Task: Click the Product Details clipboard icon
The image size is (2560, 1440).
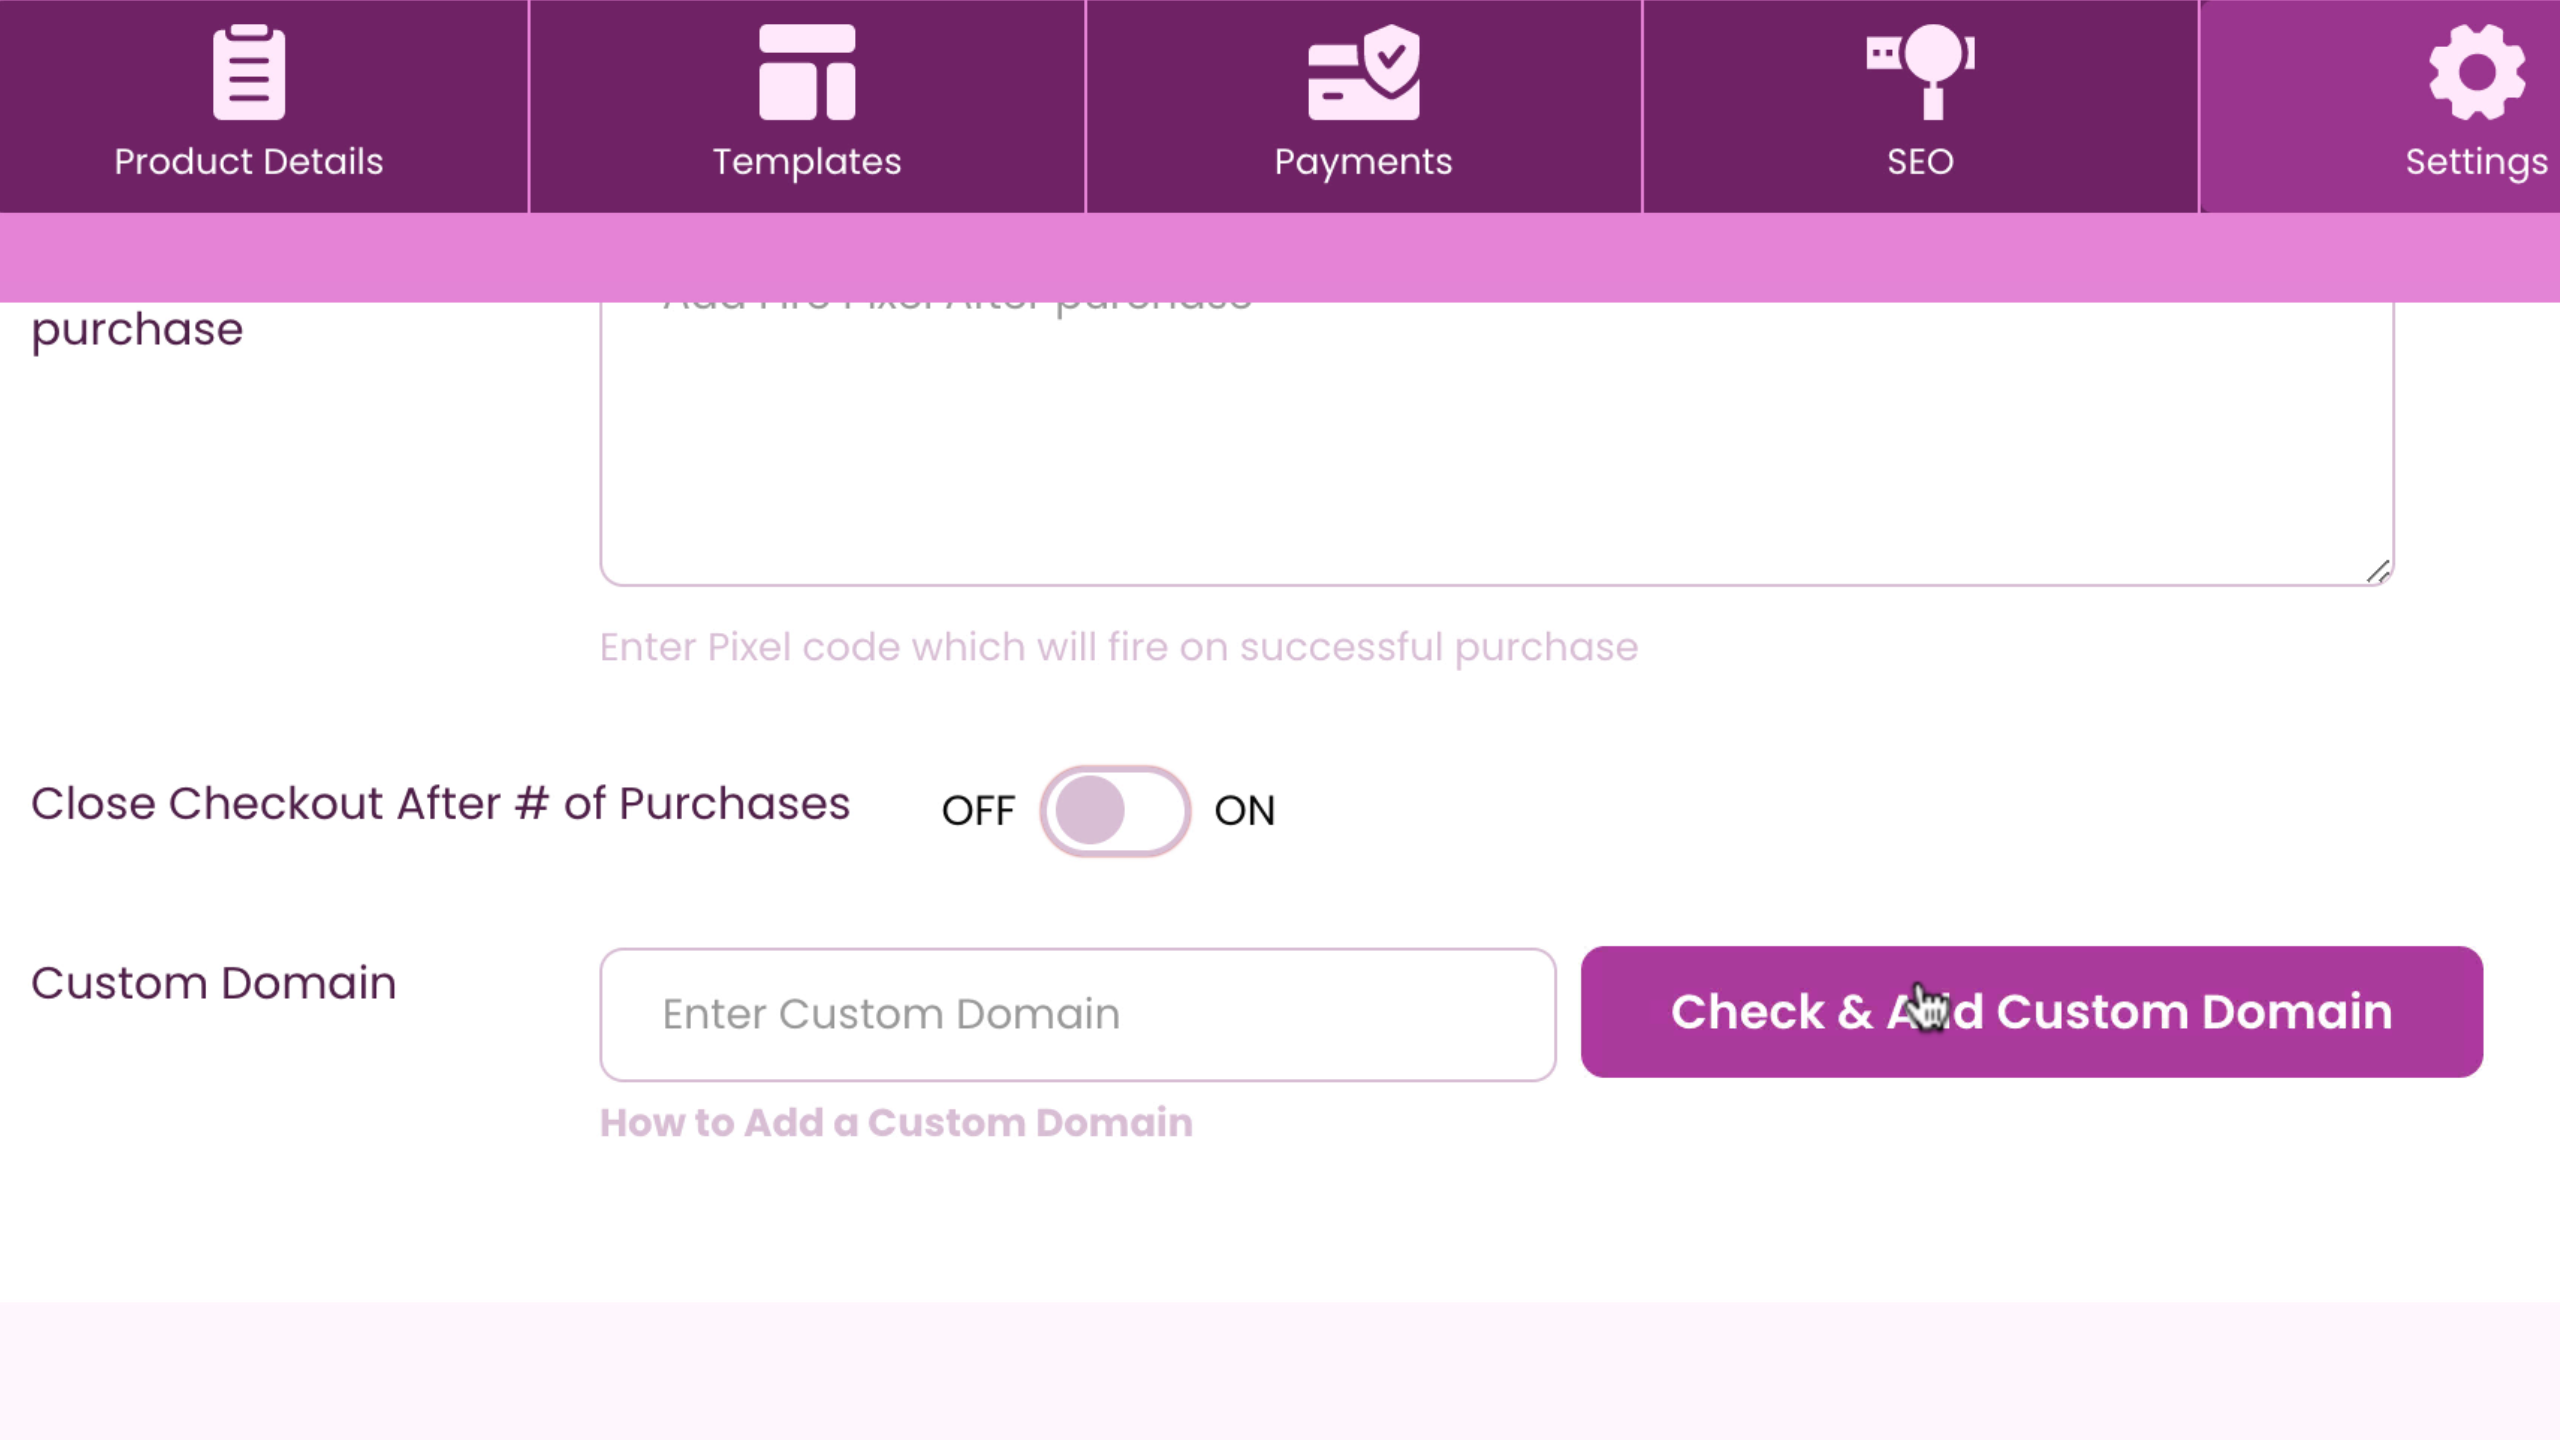Action: point(249,72)
